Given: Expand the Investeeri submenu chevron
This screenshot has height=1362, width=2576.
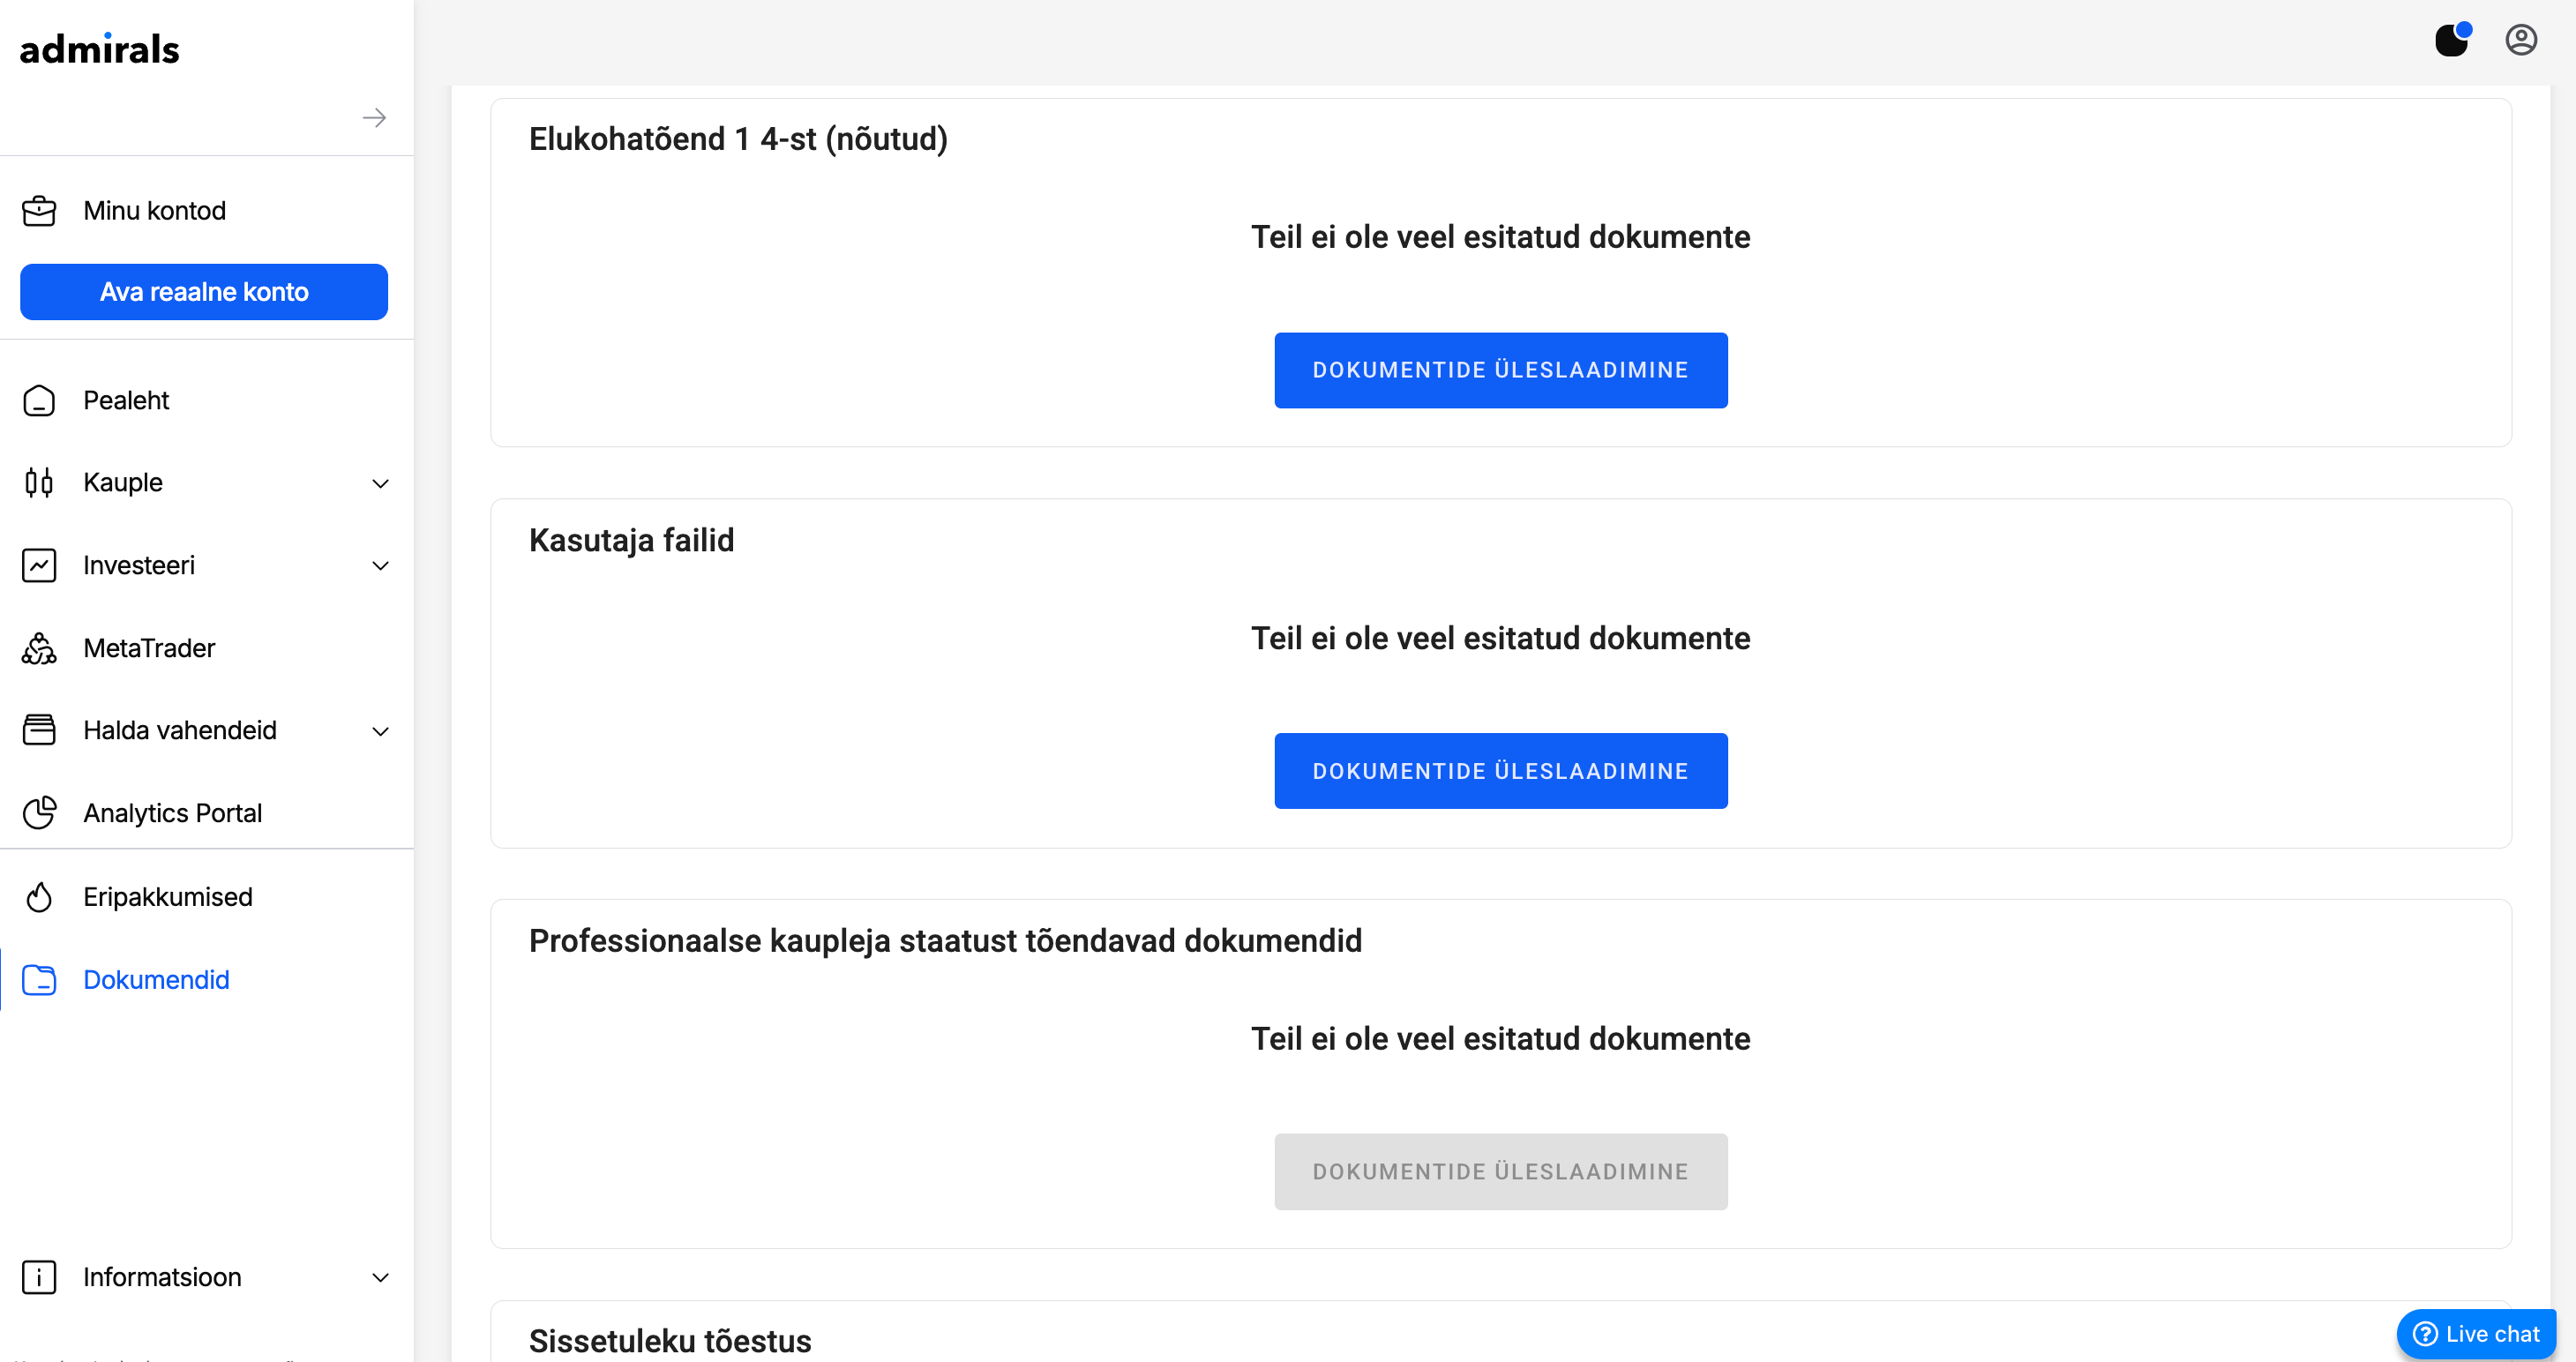Looking at the screenshot, I should 380,566.
